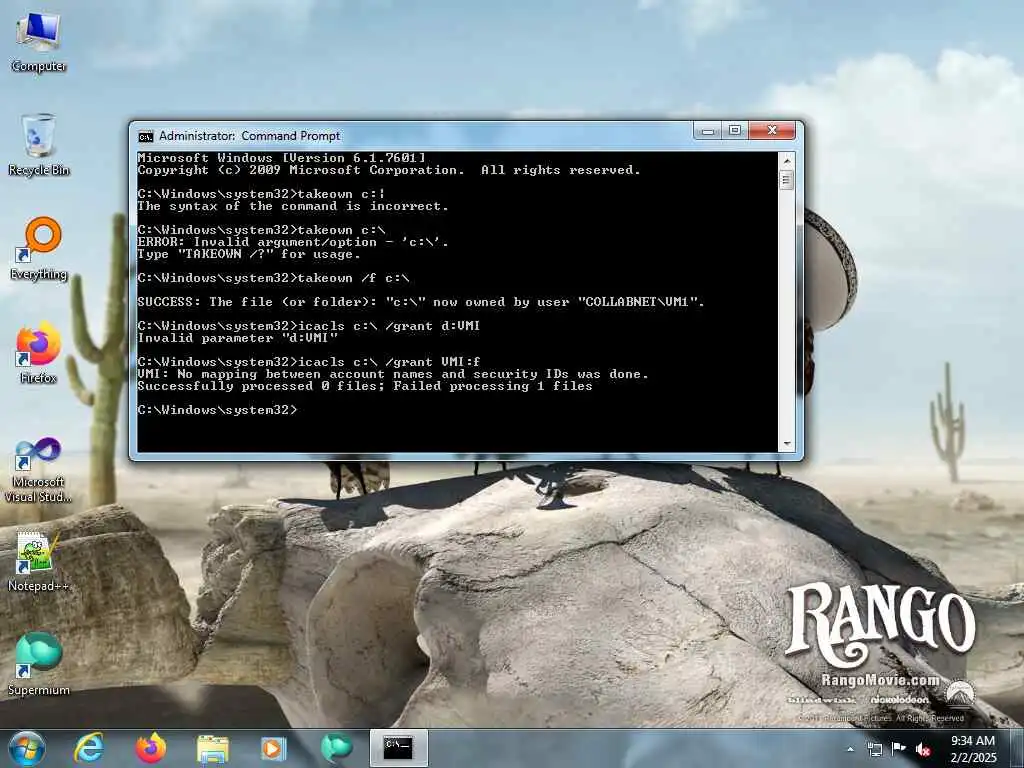Maximize the Command Prompt window
Image resolution: width=1024 pixels, height=768 pixels.
pyautogui.click(x=735, y=131)
